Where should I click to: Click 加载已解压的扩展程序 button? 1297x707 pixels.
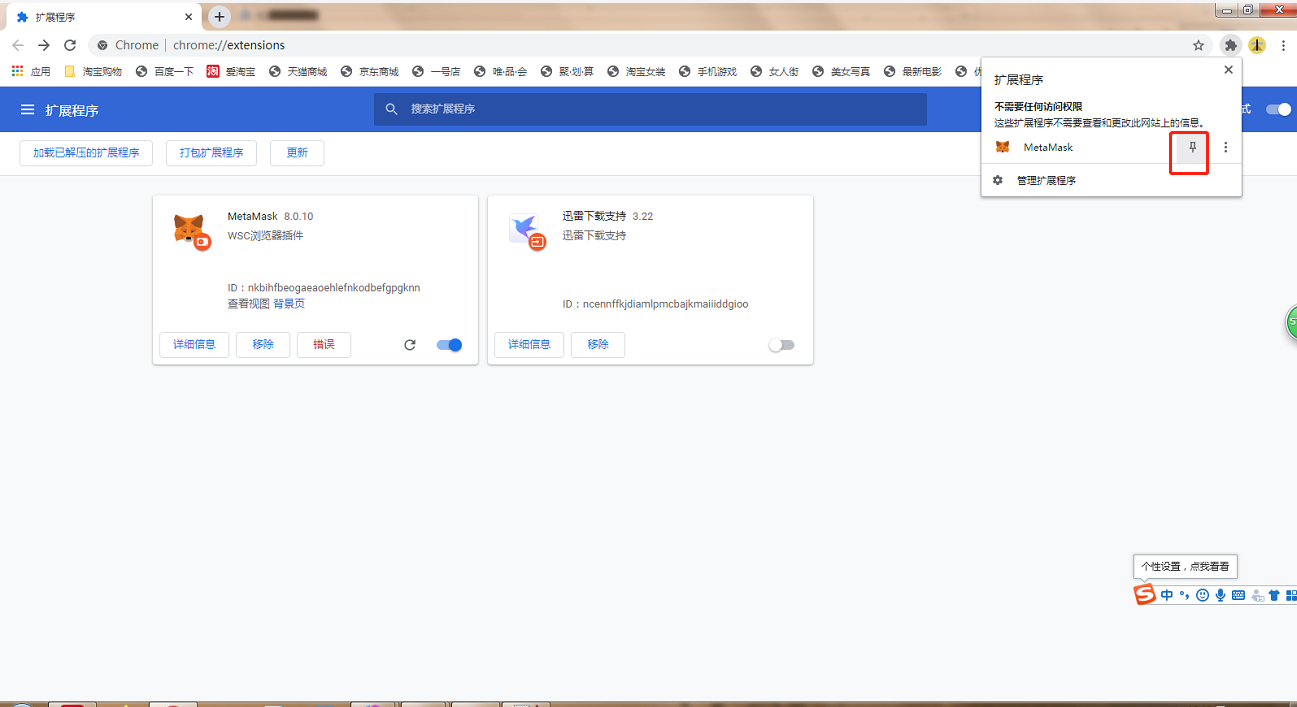tap(86, 153)
